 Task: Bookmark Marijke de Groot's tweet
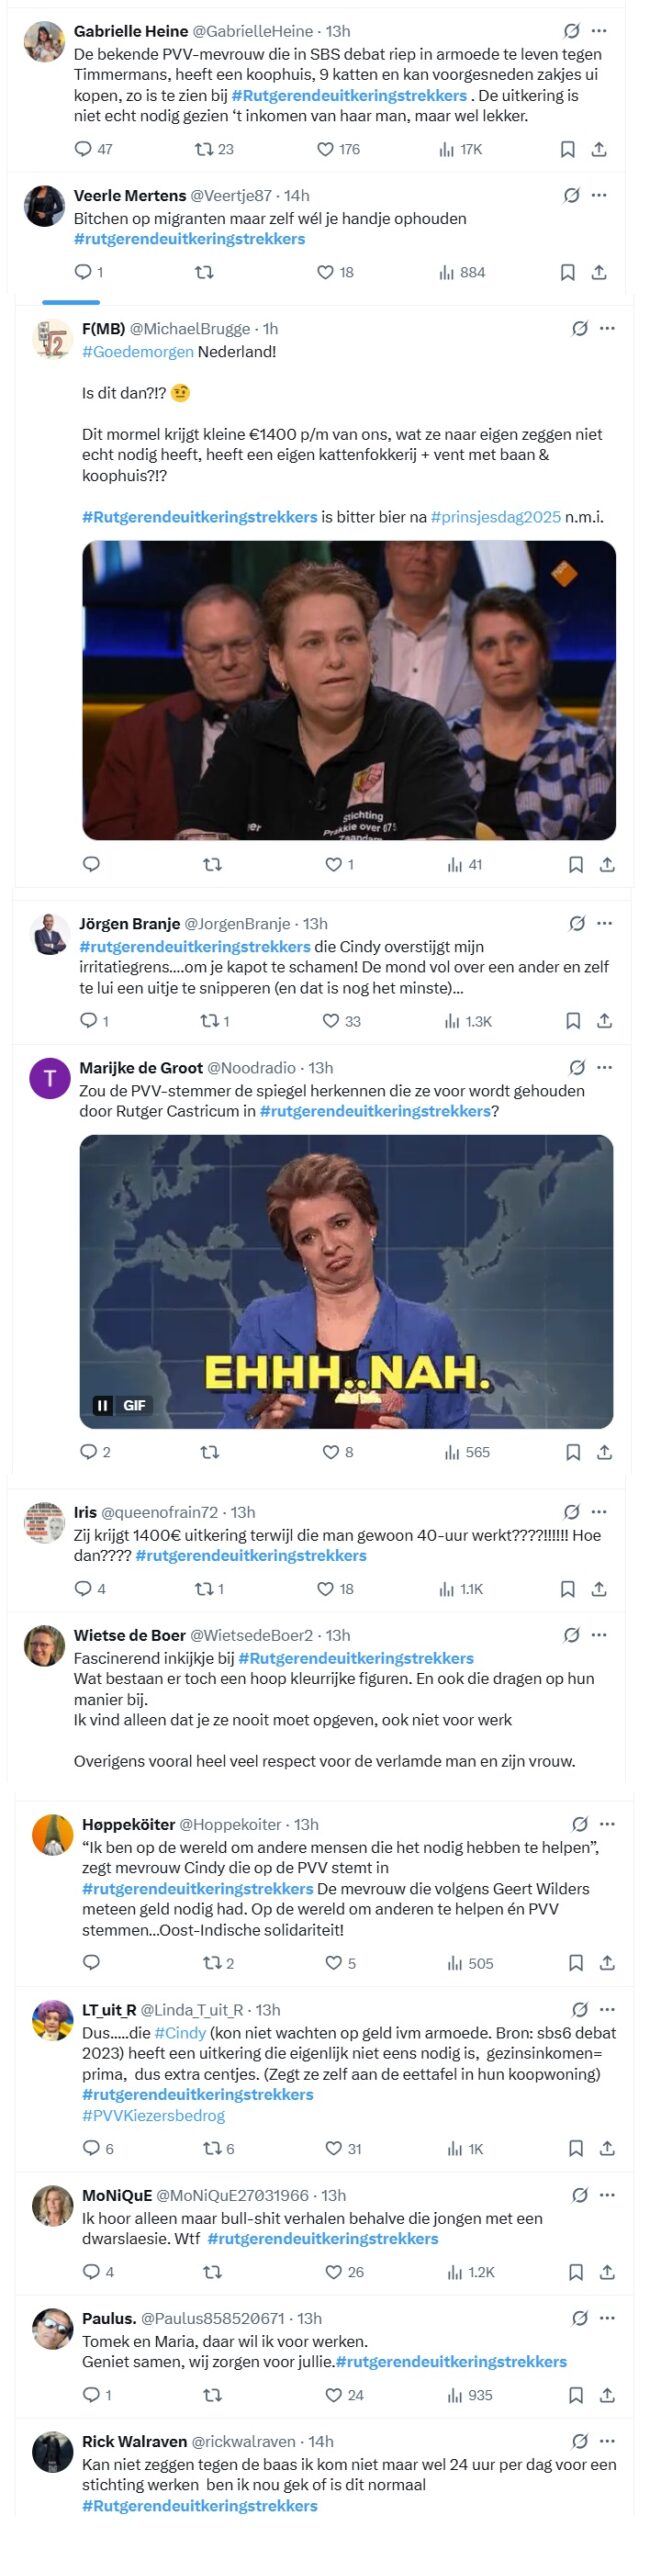point(573,1452)
